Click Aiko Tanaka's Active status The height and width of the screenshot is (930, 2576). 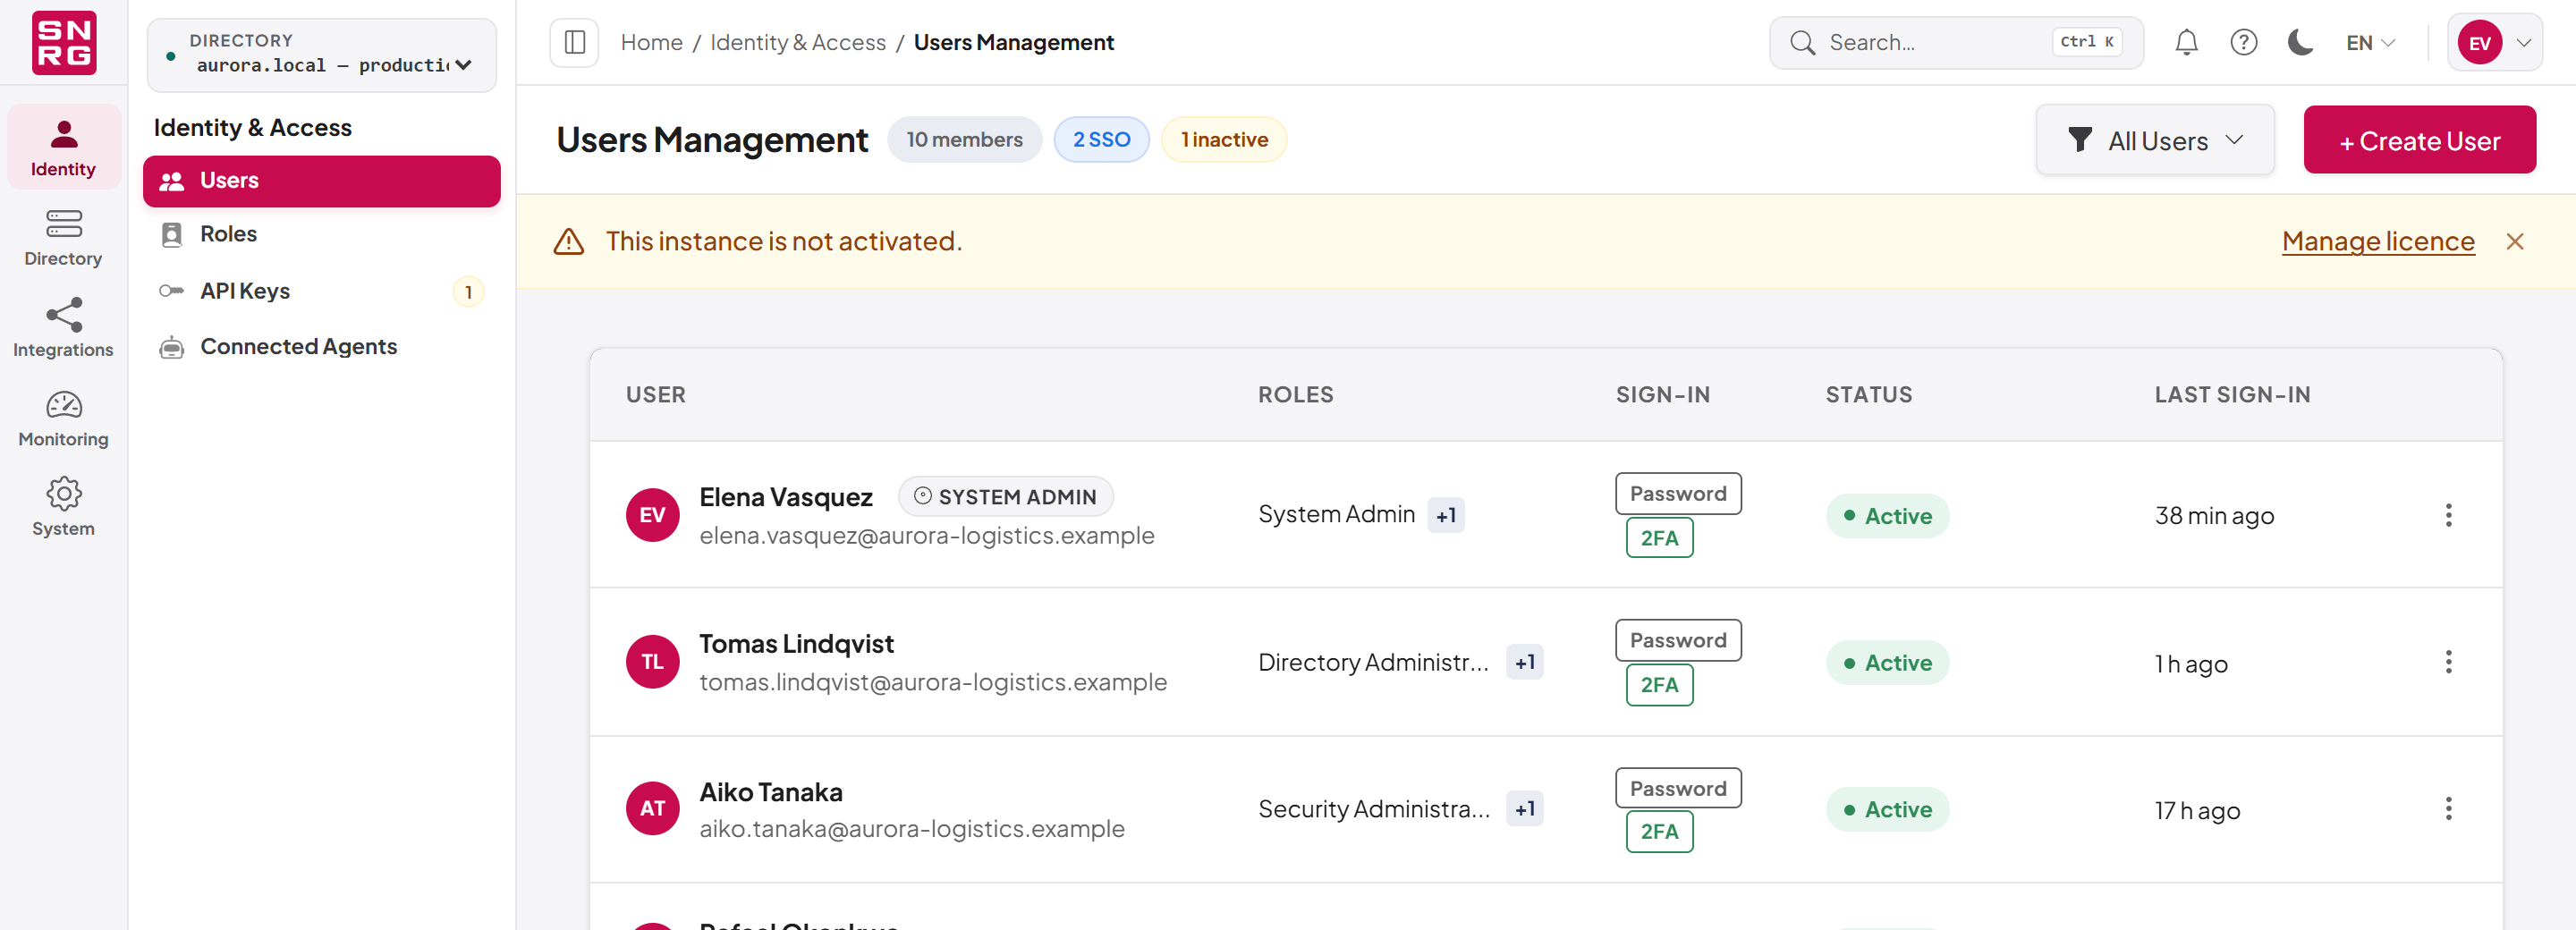[1887, 809]
